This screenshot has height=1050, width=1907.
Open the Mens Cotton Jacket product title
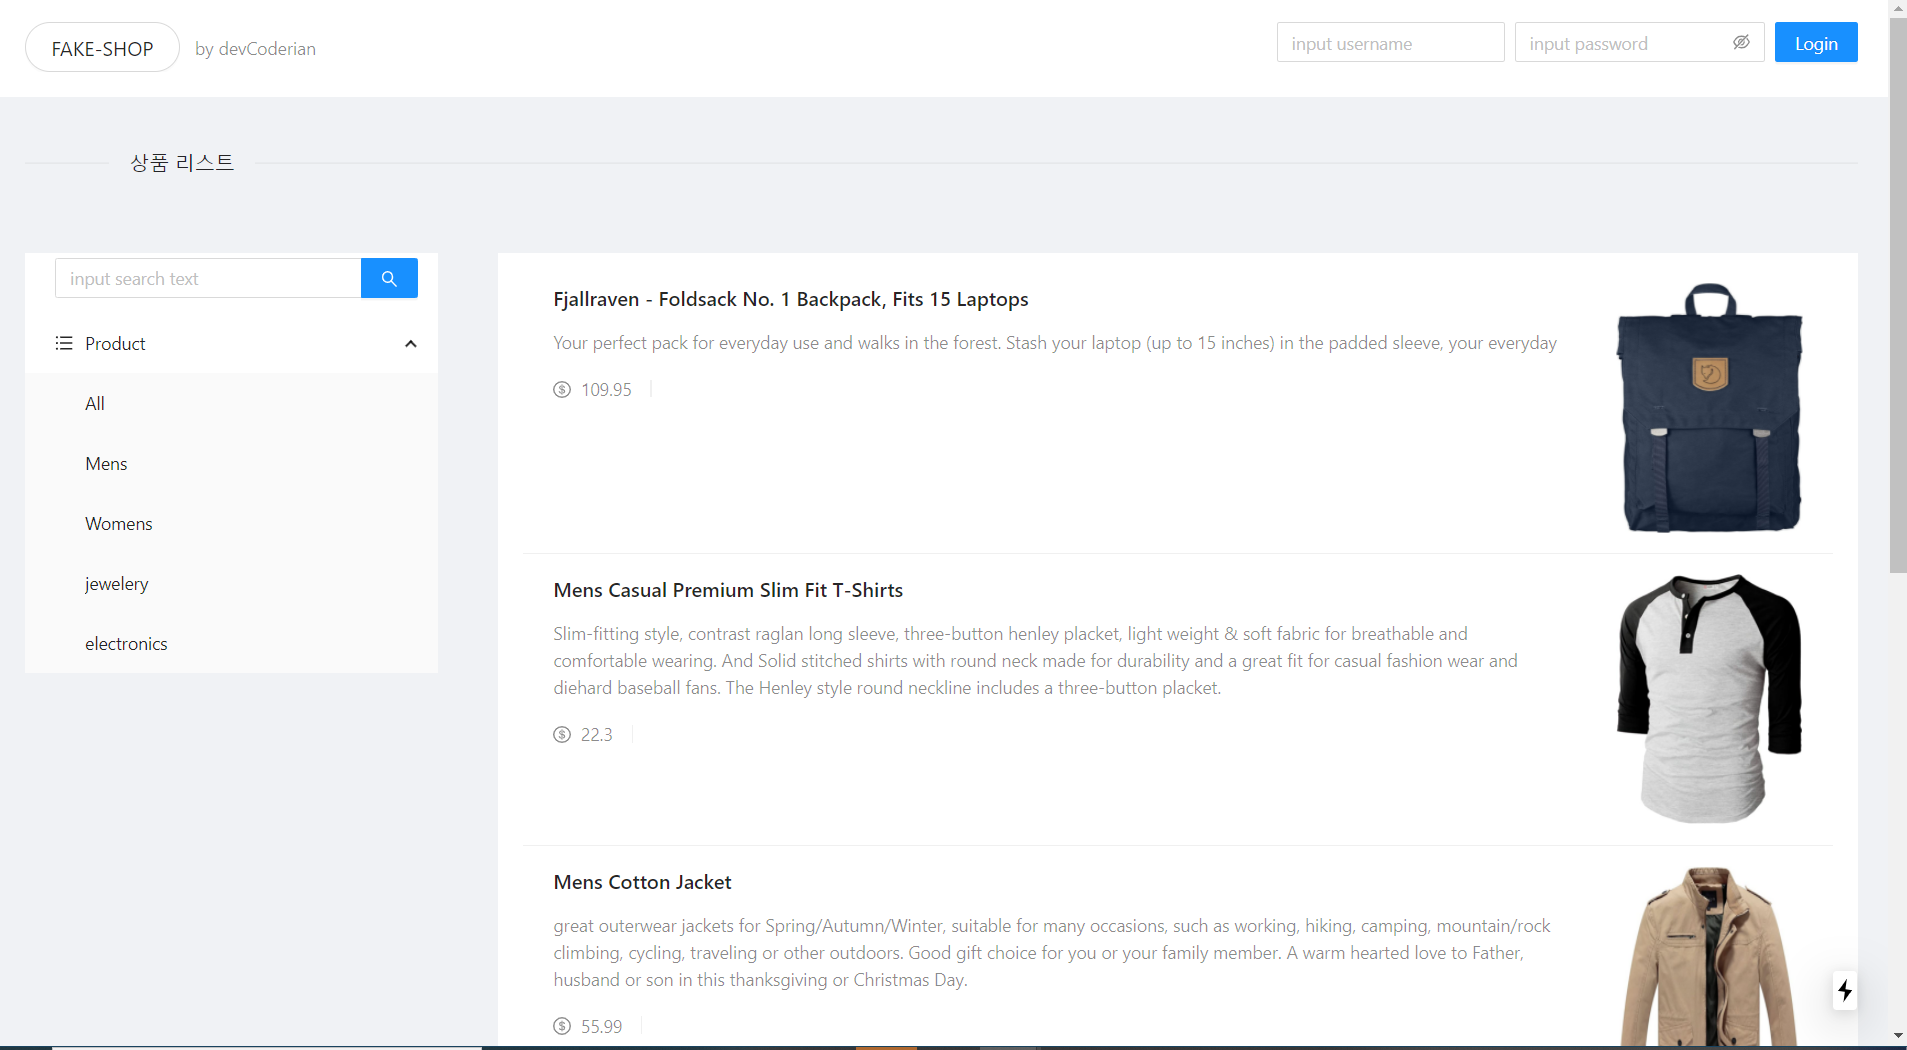641,882
